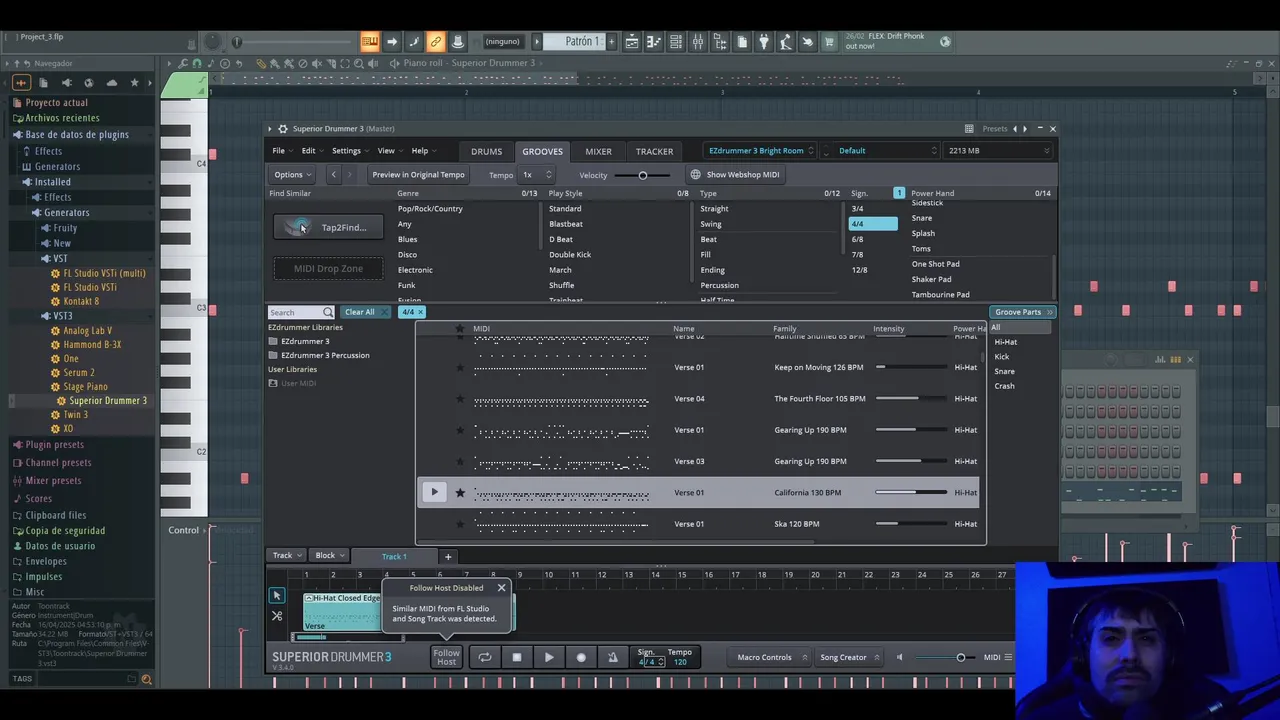This screenshot has width=1280, height=720.
Task: Switch to the MIXER tab
Action: 598,151
